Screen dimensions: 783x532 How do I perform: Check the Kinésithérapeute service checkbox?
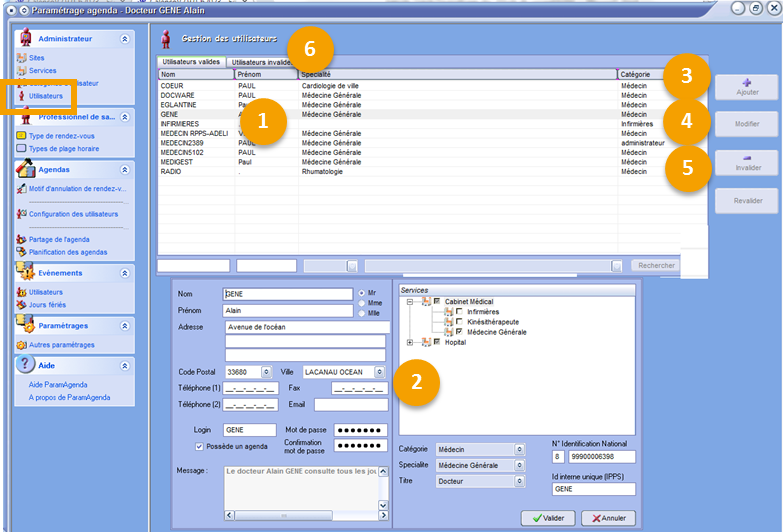click(x=458, y=322)
